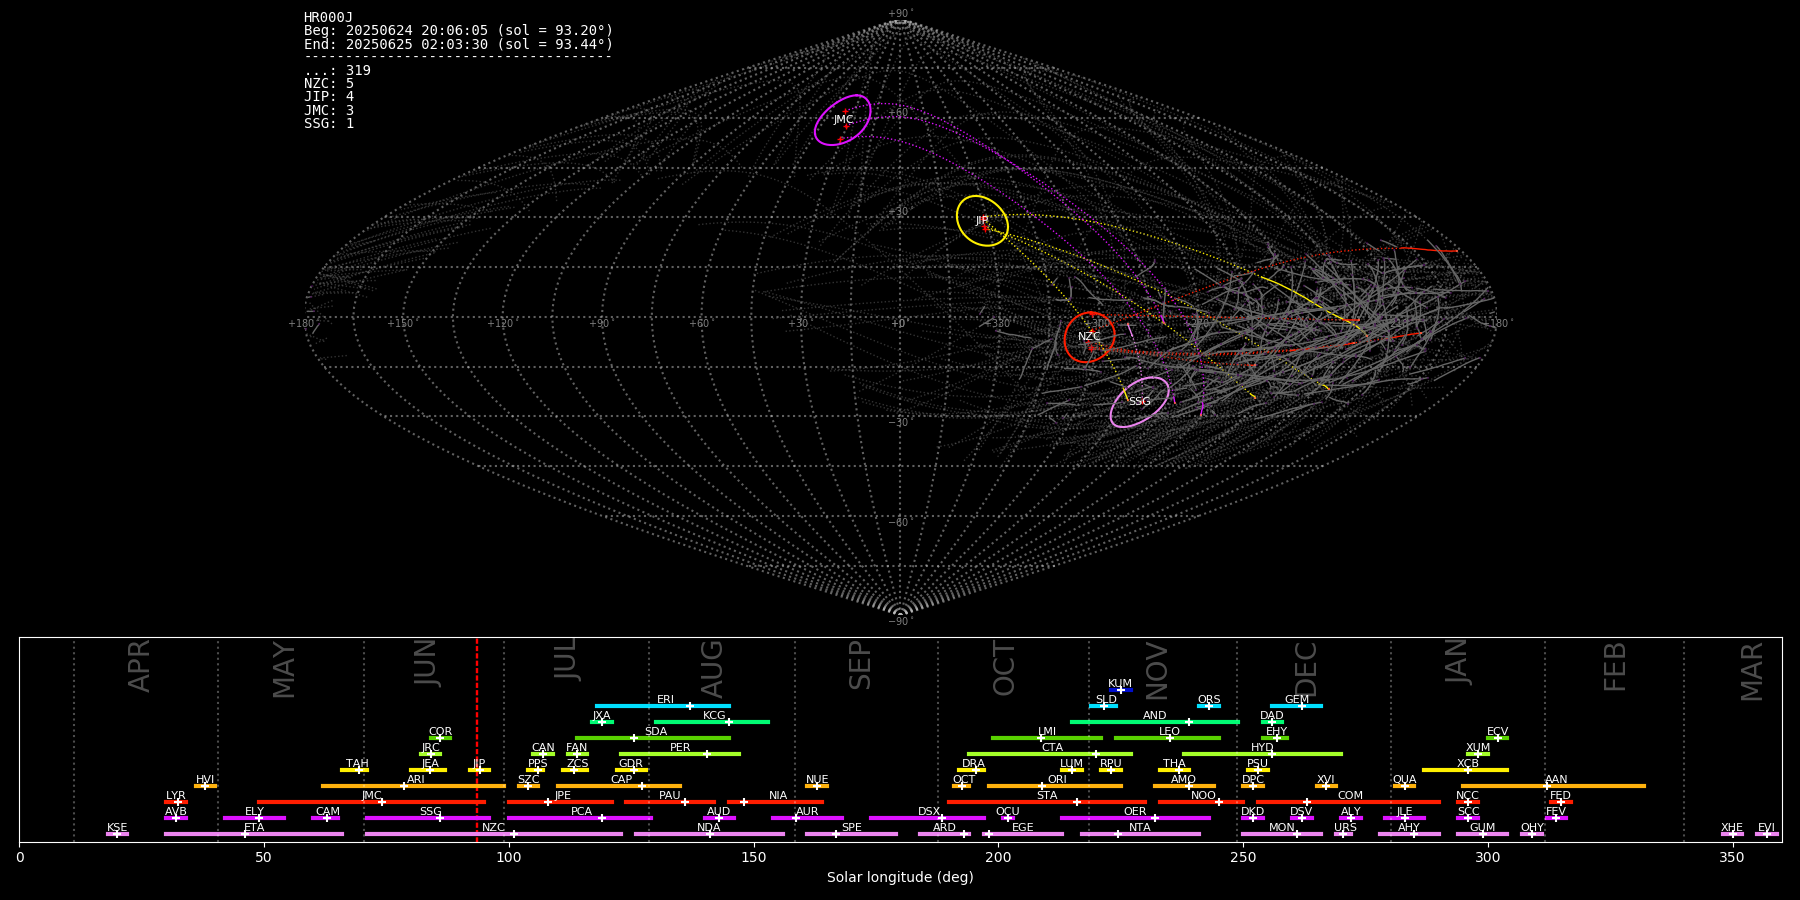Click the JIP yellow marker in the timeline
The height and width of the screenshot is (900, 1800).
coord(479,770)
